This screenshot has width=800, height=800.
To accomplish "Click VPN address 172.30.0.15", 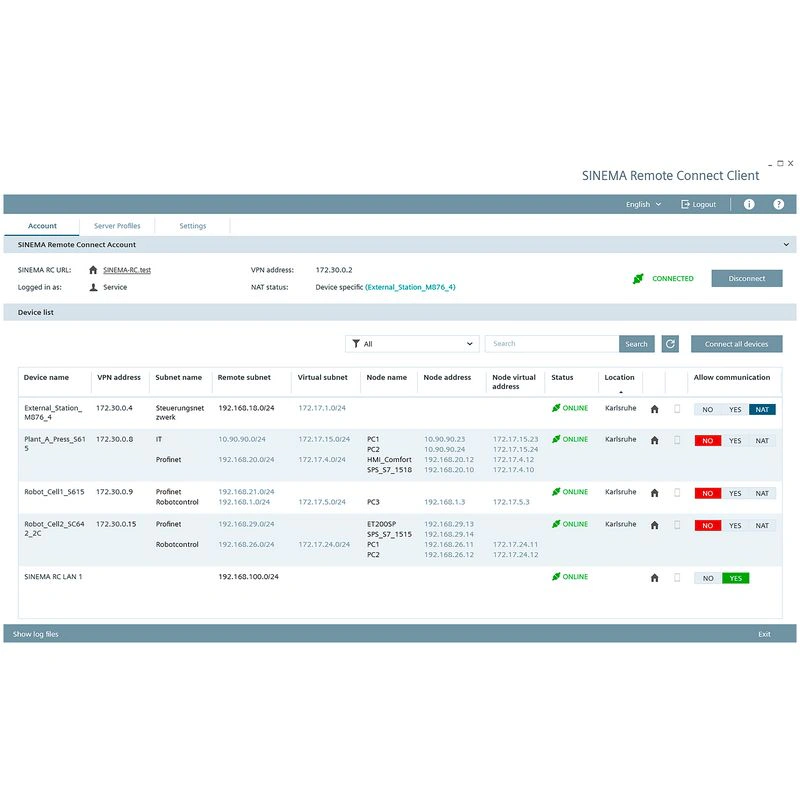I will tap(116, 524).
